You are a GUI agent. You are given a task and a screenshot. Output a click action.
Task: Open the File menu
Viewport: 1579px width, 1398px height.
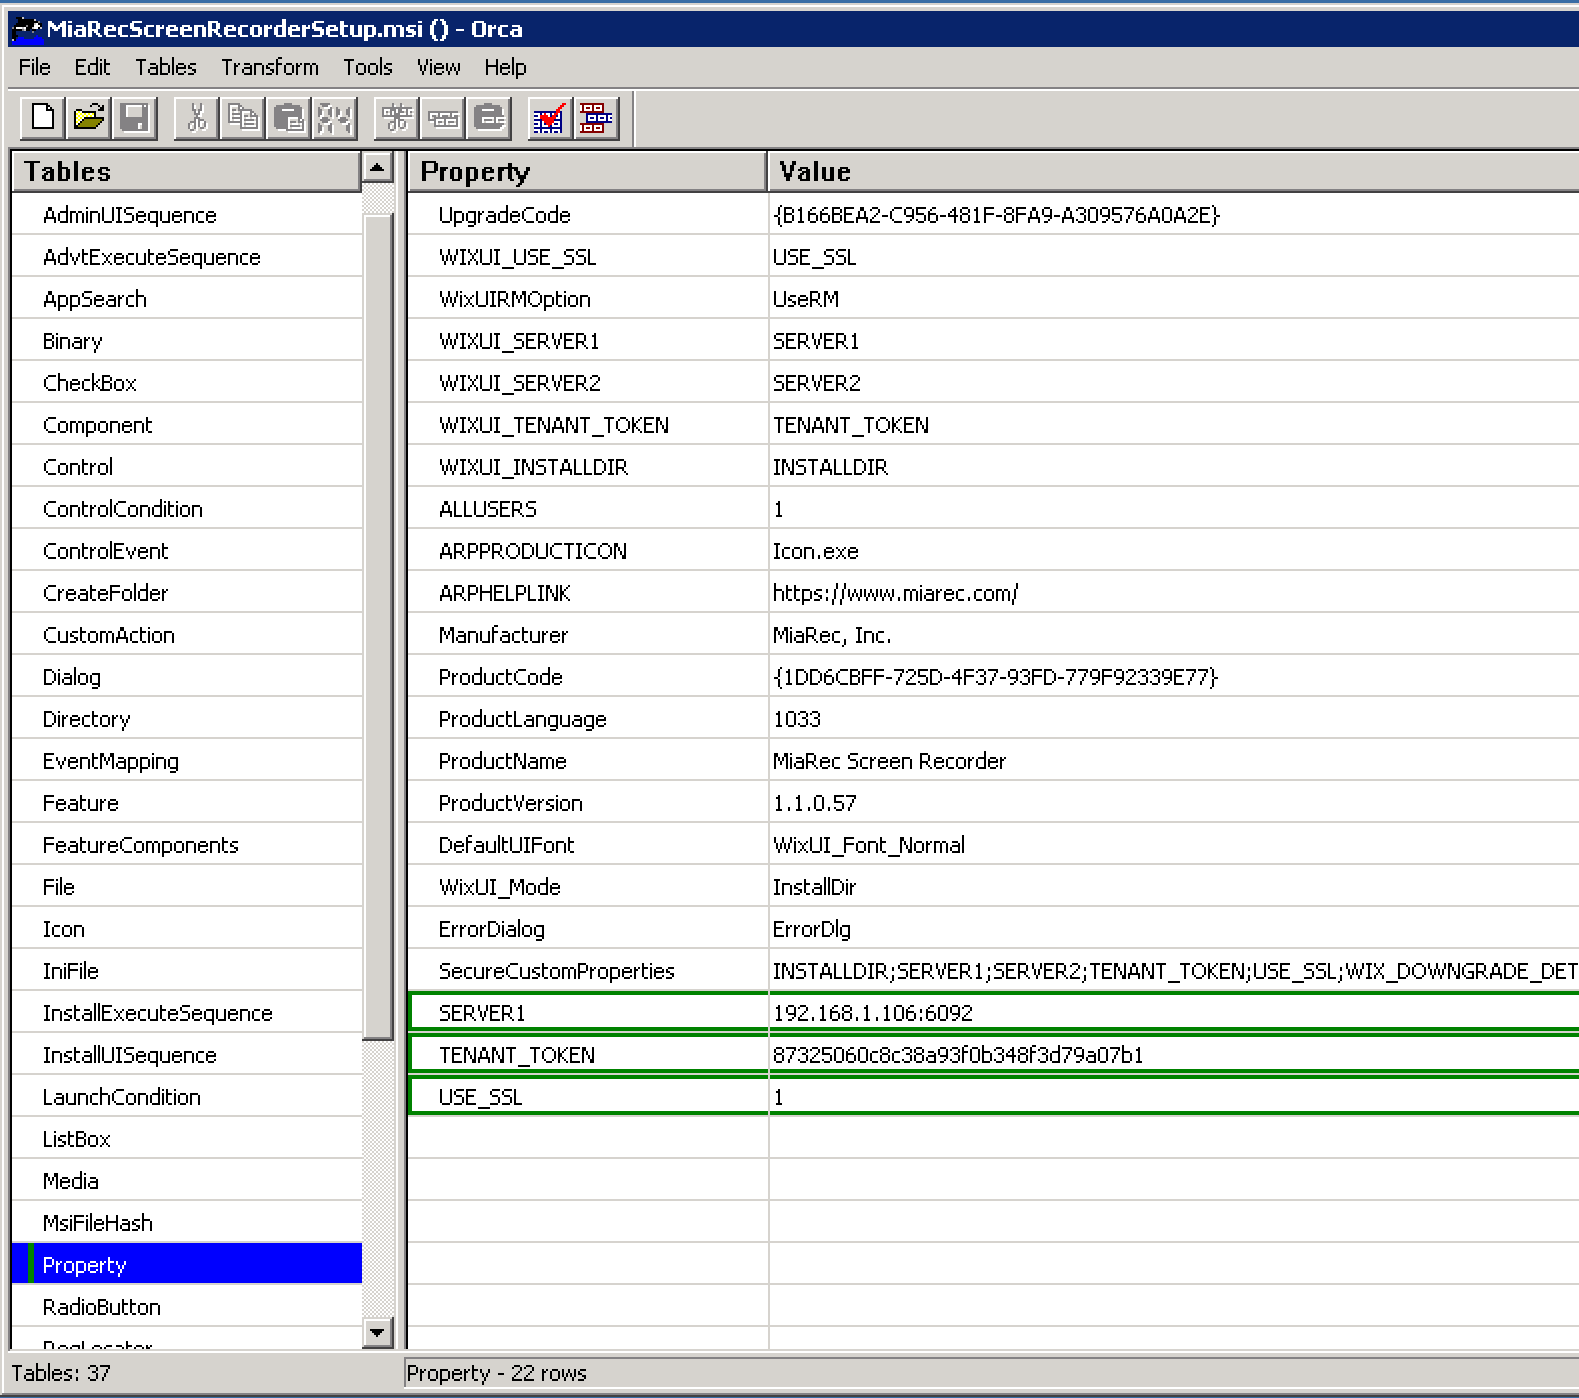[x=34, y=67]
